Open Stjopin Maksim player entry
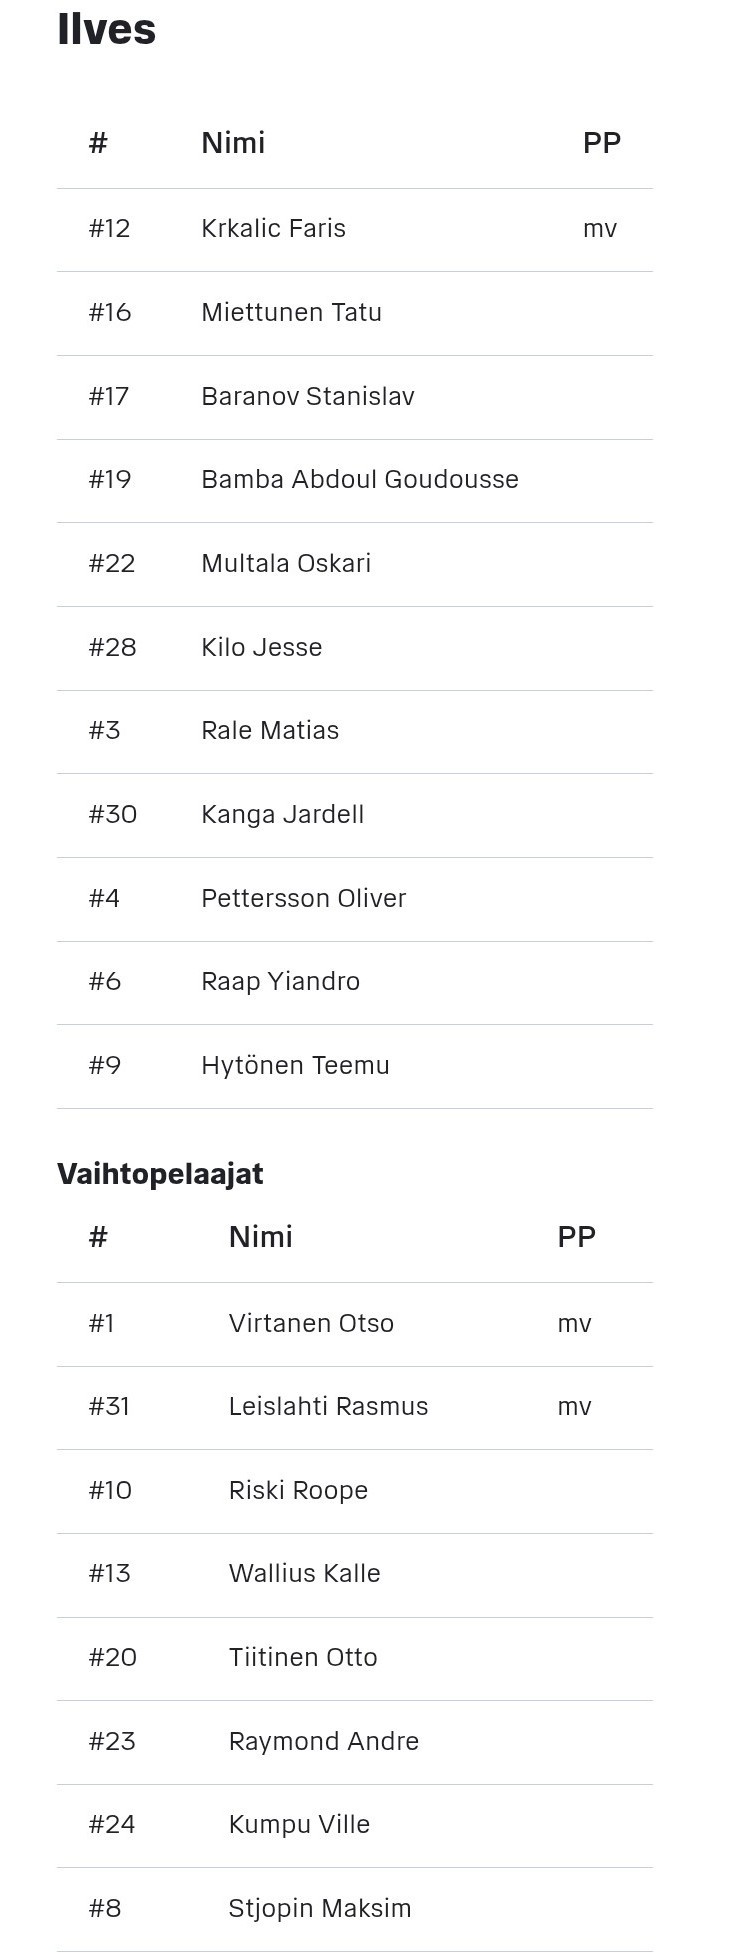The image size is (734, 1958). tap(320, 1908)
